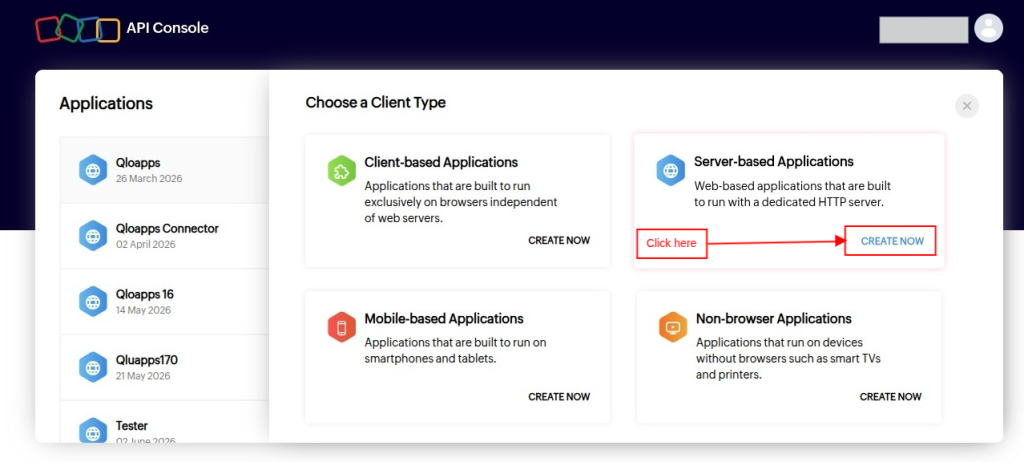Click the grey account name box

(x=923, y=30)
